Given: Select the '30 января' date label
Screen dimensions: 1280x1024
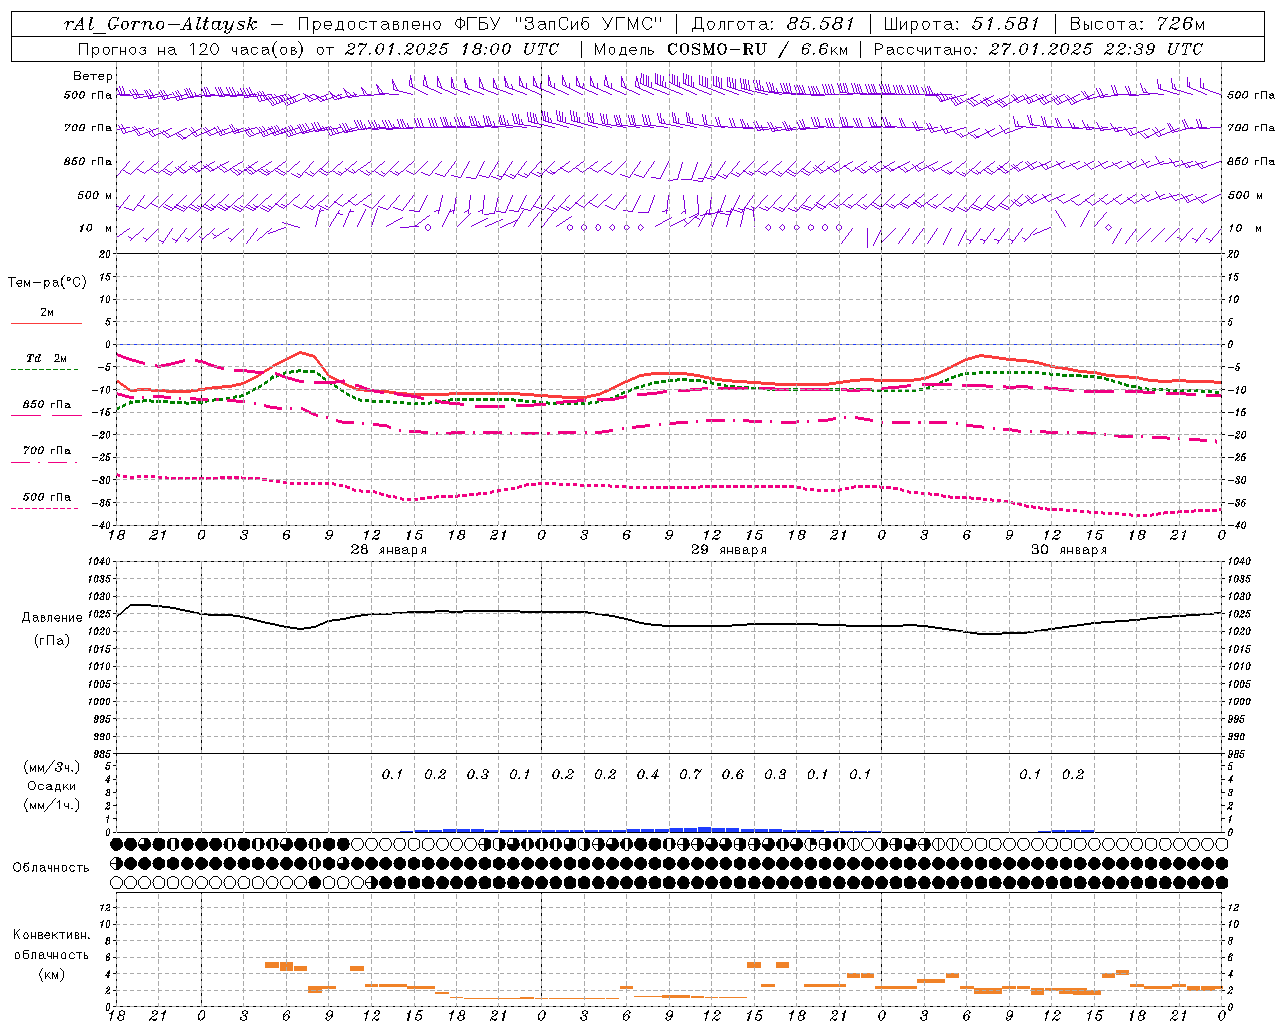Looking at the screenshot, I should (1069, 550).
